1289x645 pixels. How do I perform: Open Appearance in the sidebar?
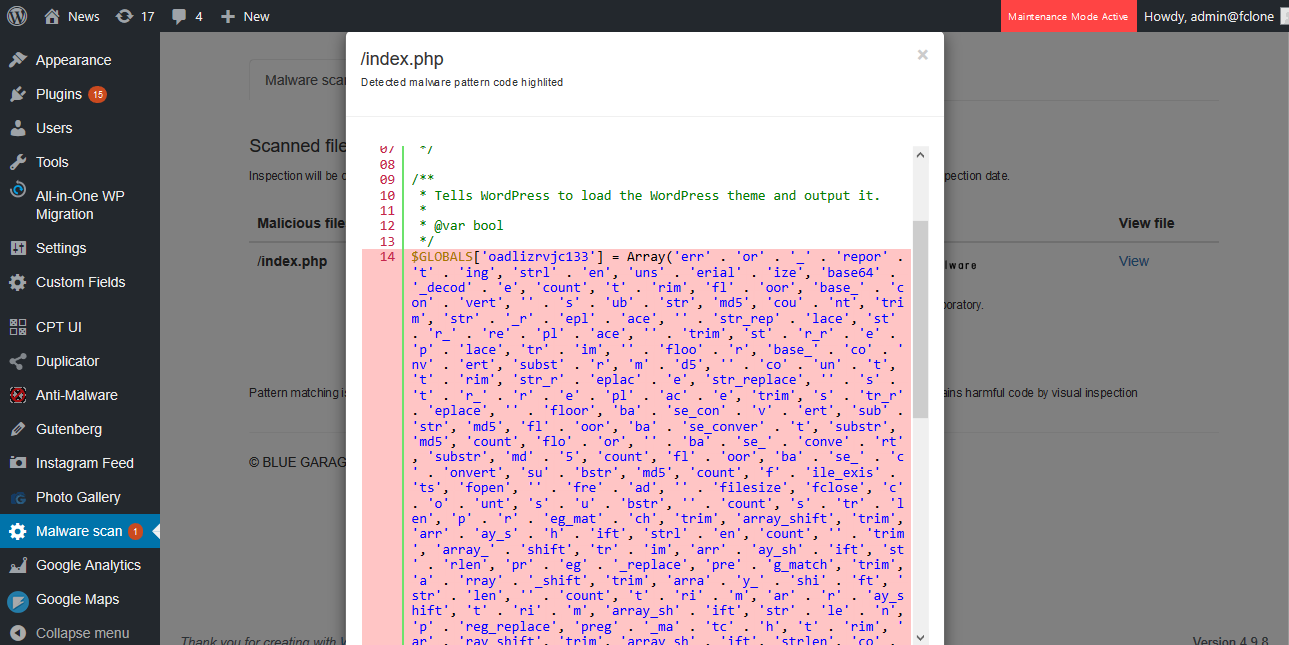tap(73, 60)
